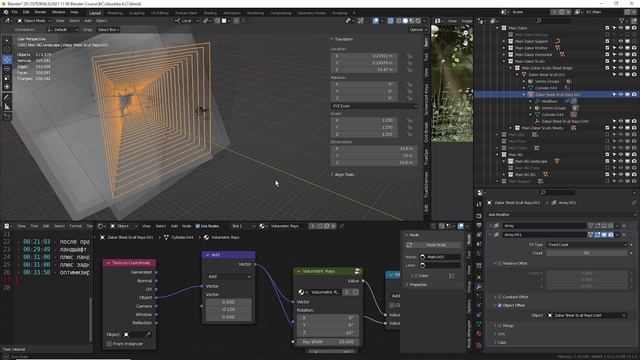Switch to the Modeling workspace tab
The width and height of the screenshot is (640, 360).
pos(115,13)
